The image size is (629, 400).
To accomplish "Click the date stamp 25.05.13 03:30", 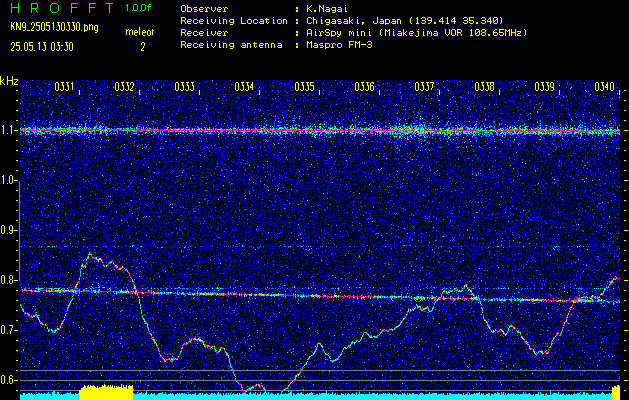I will [x=42, y=47].
